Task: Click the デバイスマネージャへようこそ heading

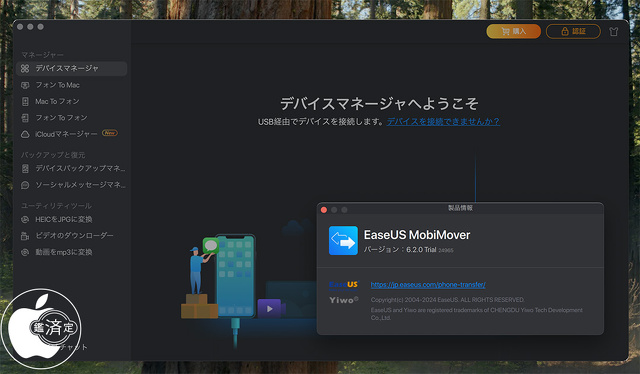Action: click(x=379, y=104)
